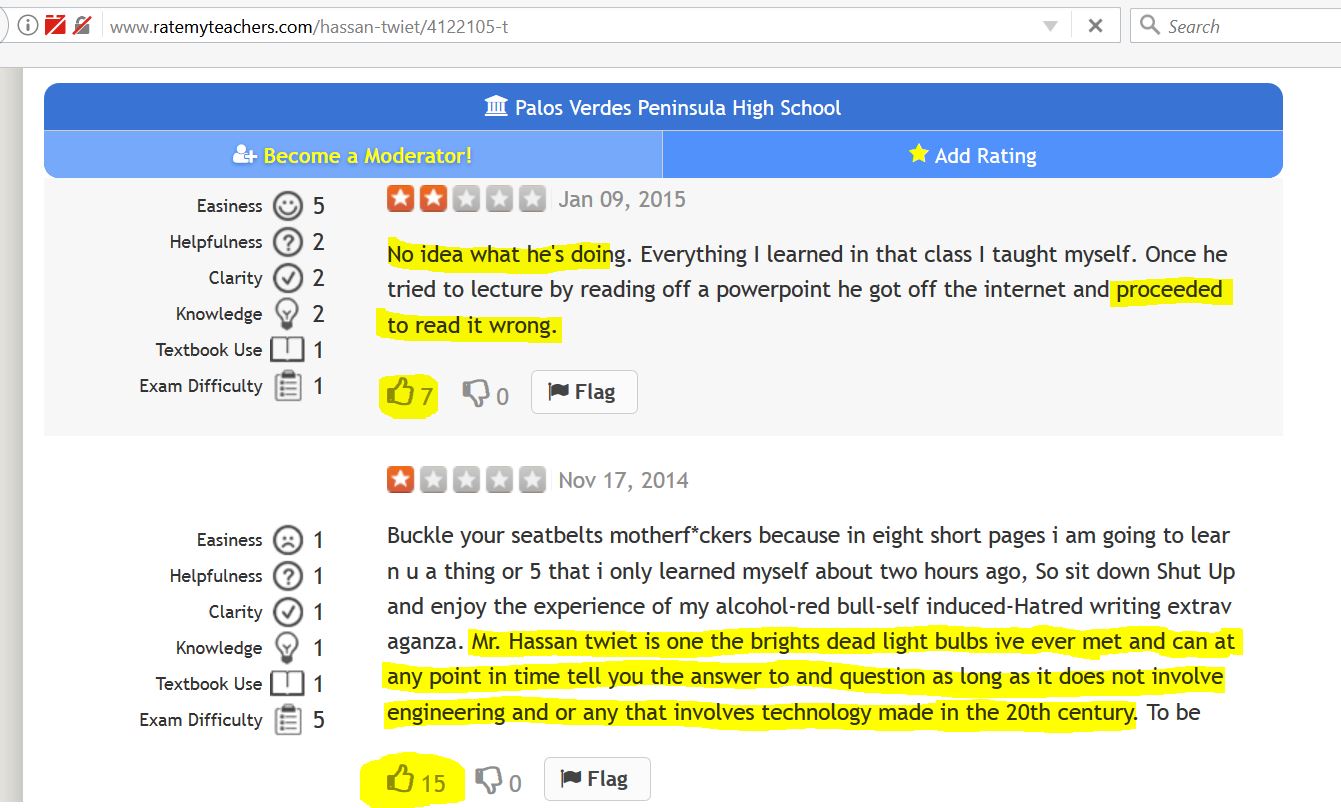Screen dimensions: 1341x808
Task: Click the 'Exam Difficulty' label in first review
Action: click(201, 386)
